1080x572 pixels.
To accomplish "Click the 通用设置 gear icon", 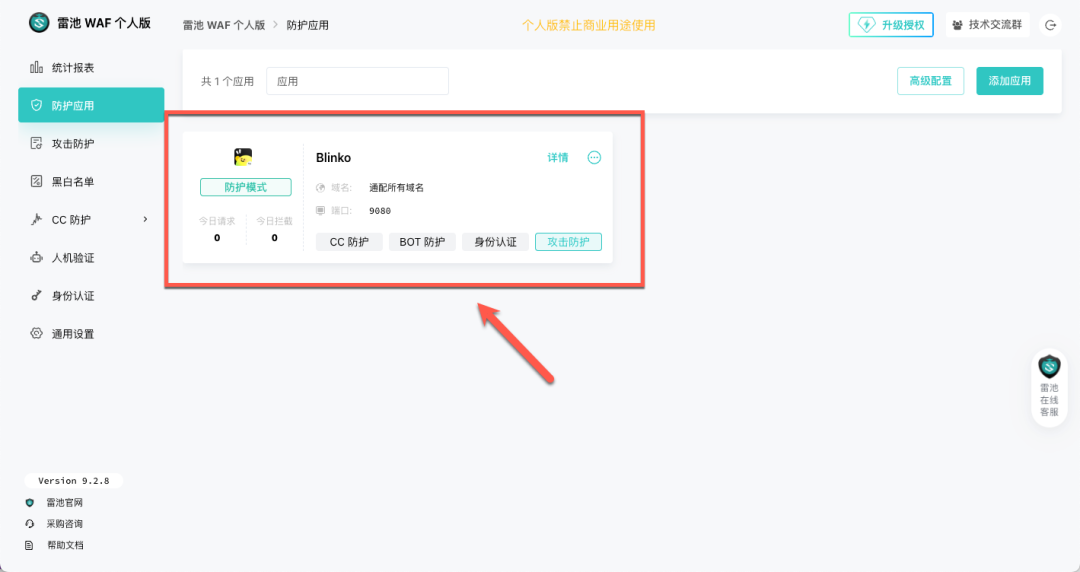I will coord(37,333).
